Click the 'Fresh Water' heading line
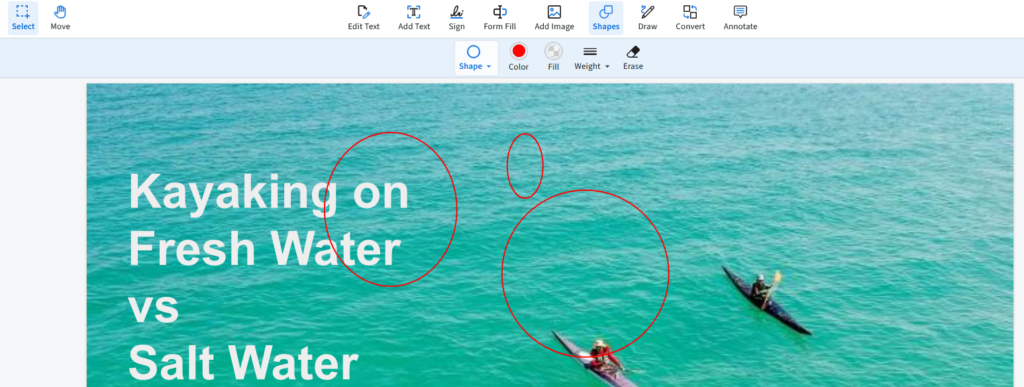This screenshot has width=1024, height=387. (264, 249)
